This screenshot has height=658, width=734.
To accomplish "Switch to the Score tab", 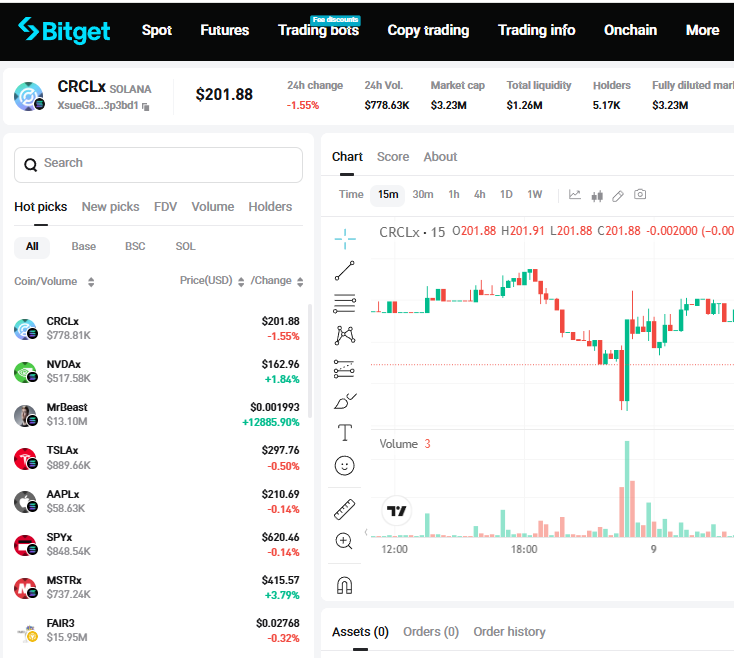I will 393,157.
